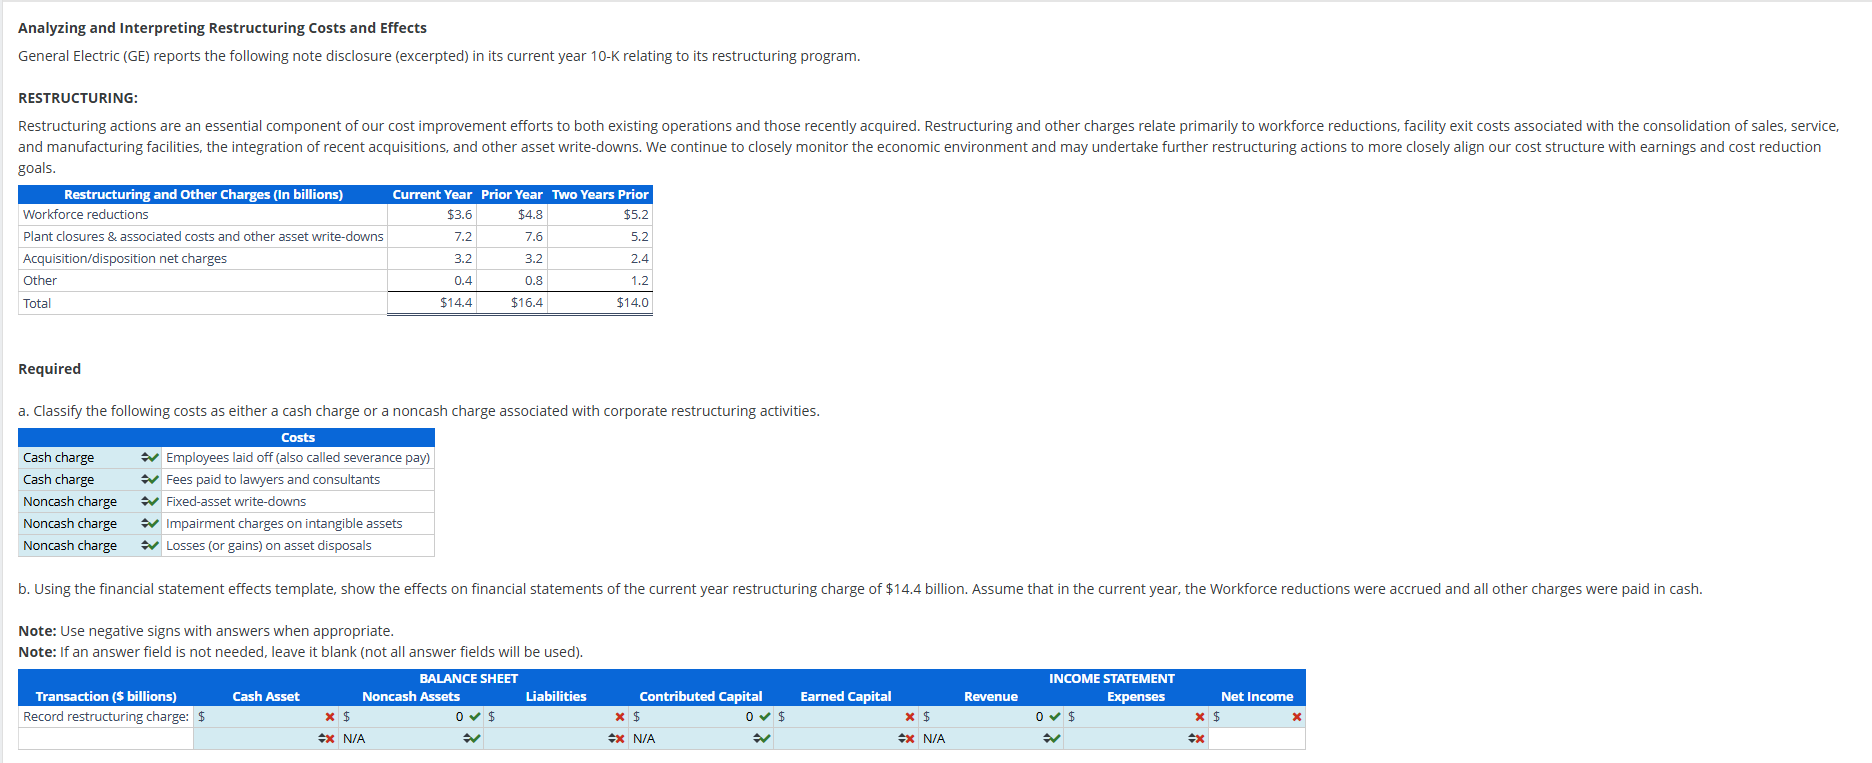Click the '1.2' other charges value
This screenshot has height=763, width=1872.
(x=640, y=280)
